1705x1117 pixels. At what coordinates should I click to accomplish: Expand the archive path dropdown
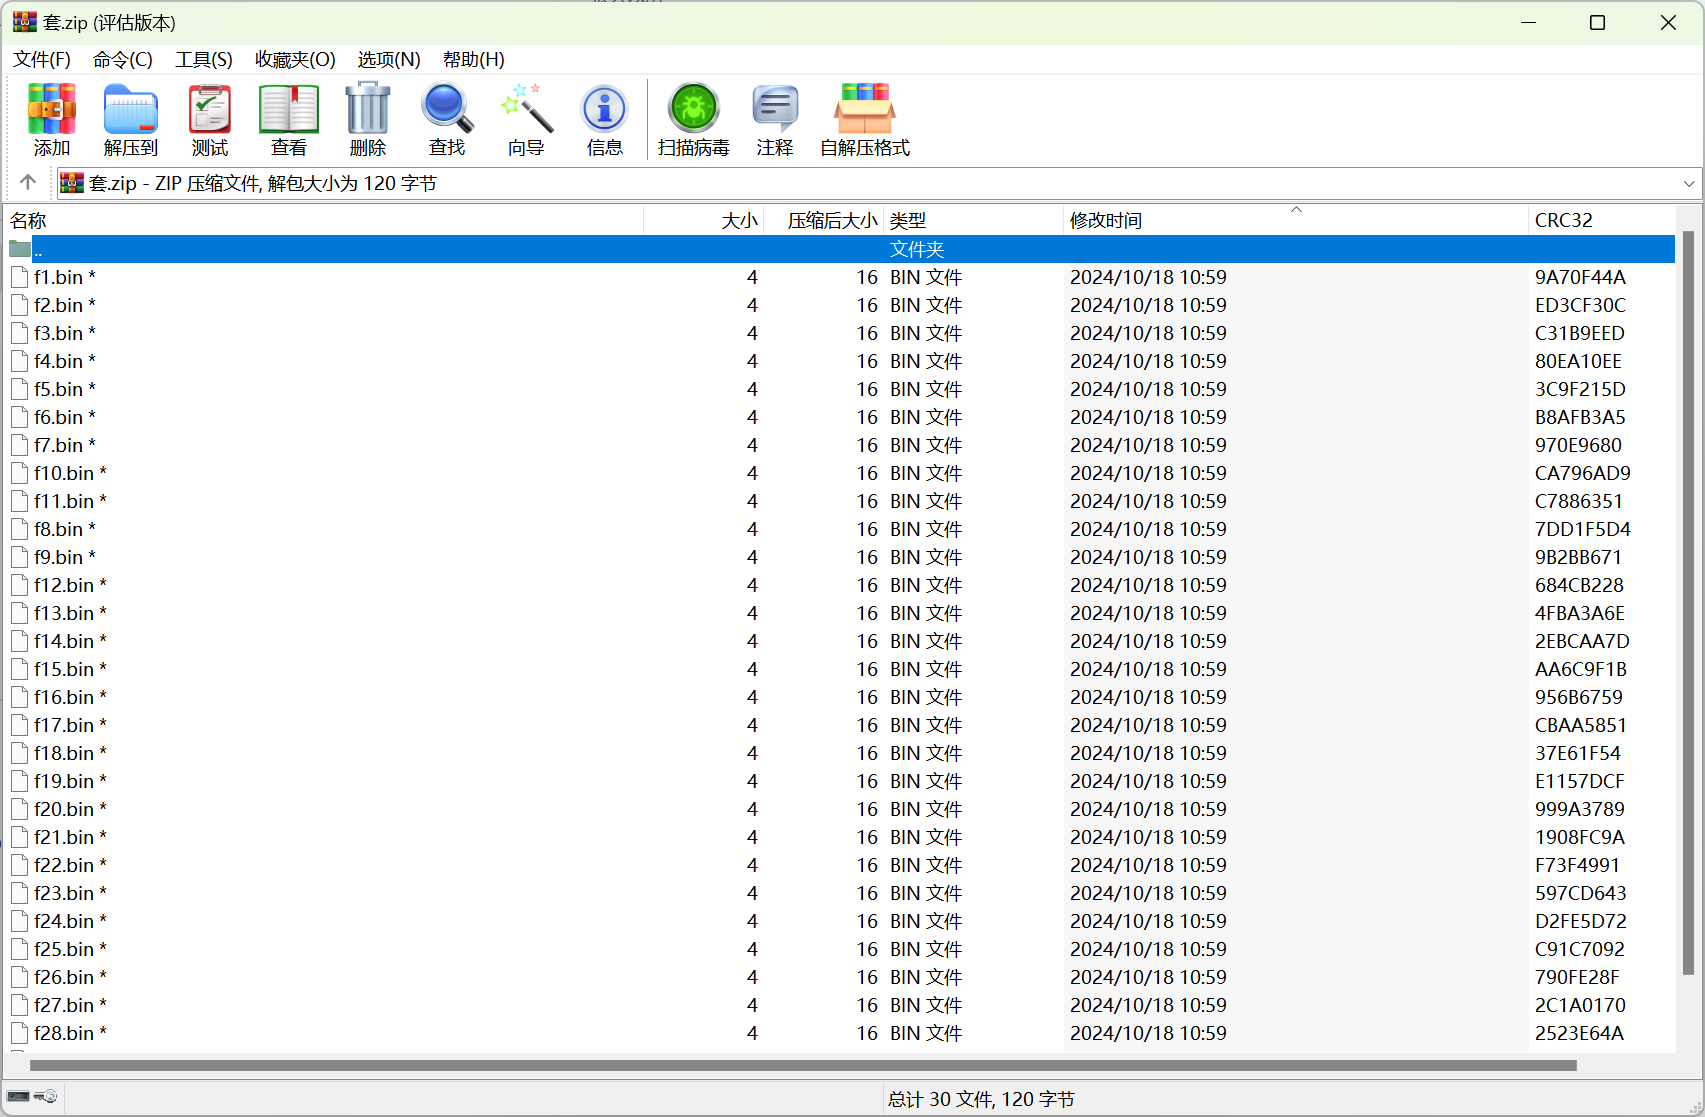pyautogui.click(x=1689, y=184)
